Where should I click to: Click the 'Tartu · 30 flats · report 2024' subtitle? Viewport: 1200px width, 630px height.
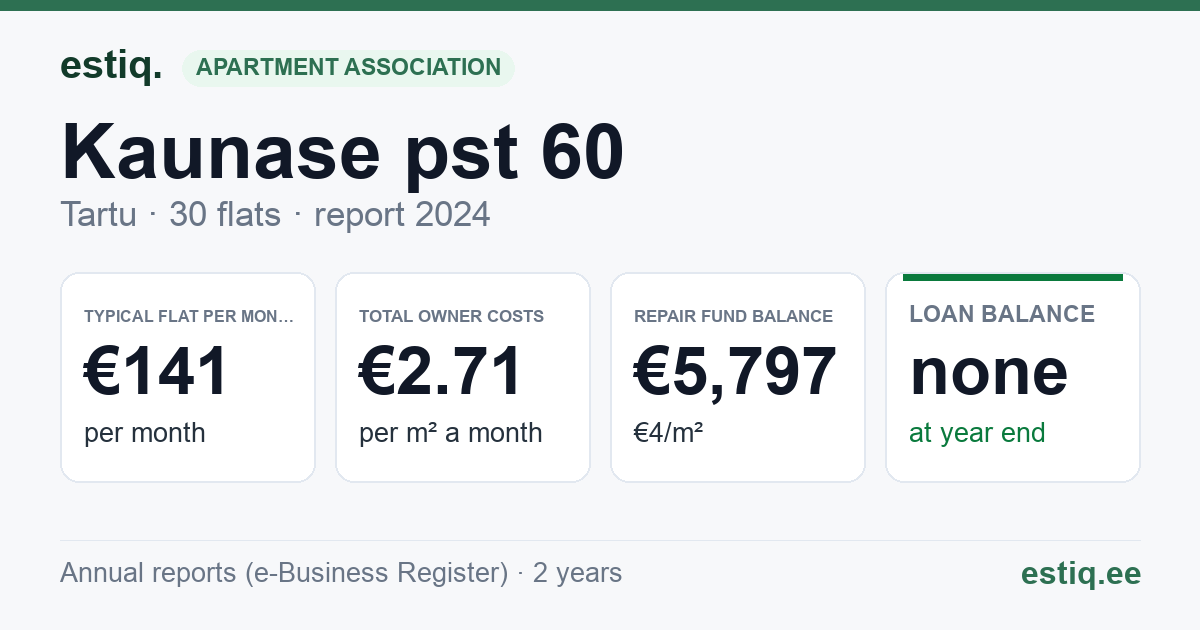[275, 214]
